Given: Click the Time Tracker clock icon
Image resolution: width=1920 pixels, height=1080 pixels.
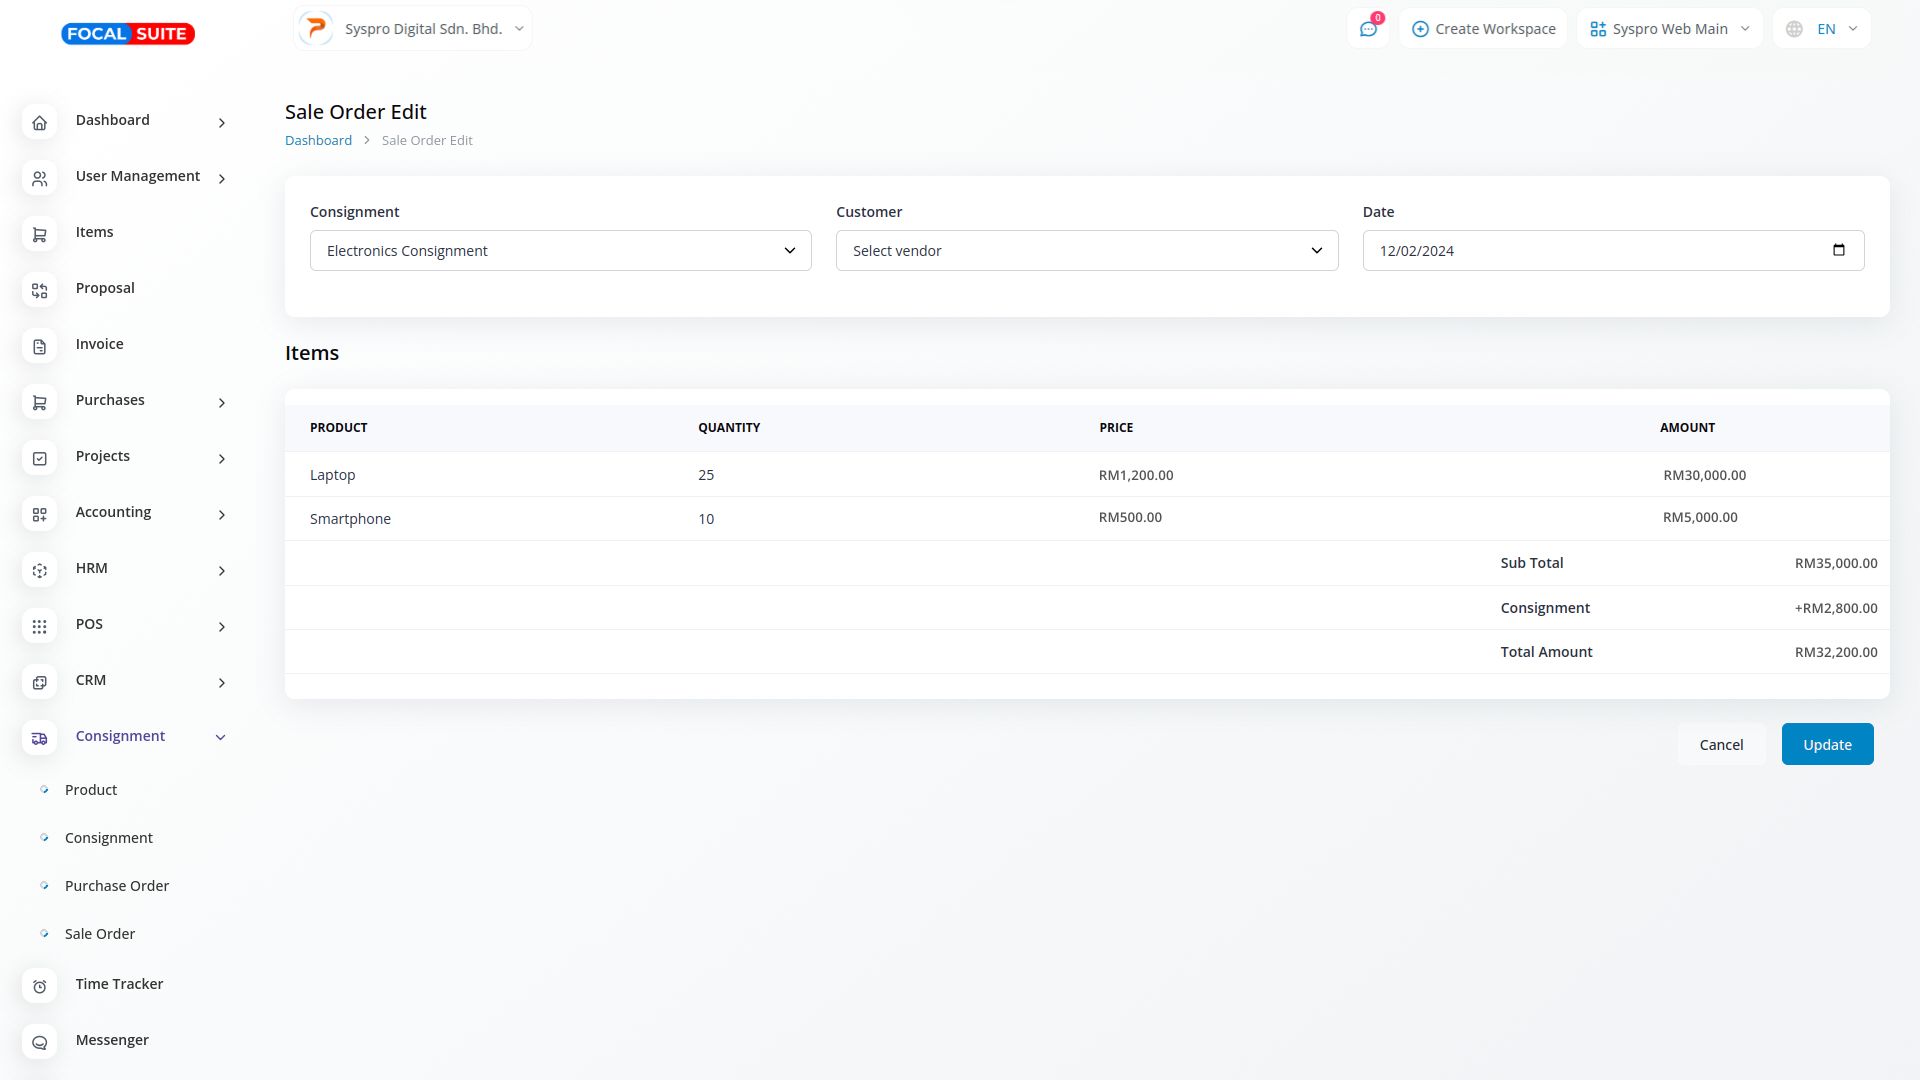Looking at the screenshot, I should 39,987.
